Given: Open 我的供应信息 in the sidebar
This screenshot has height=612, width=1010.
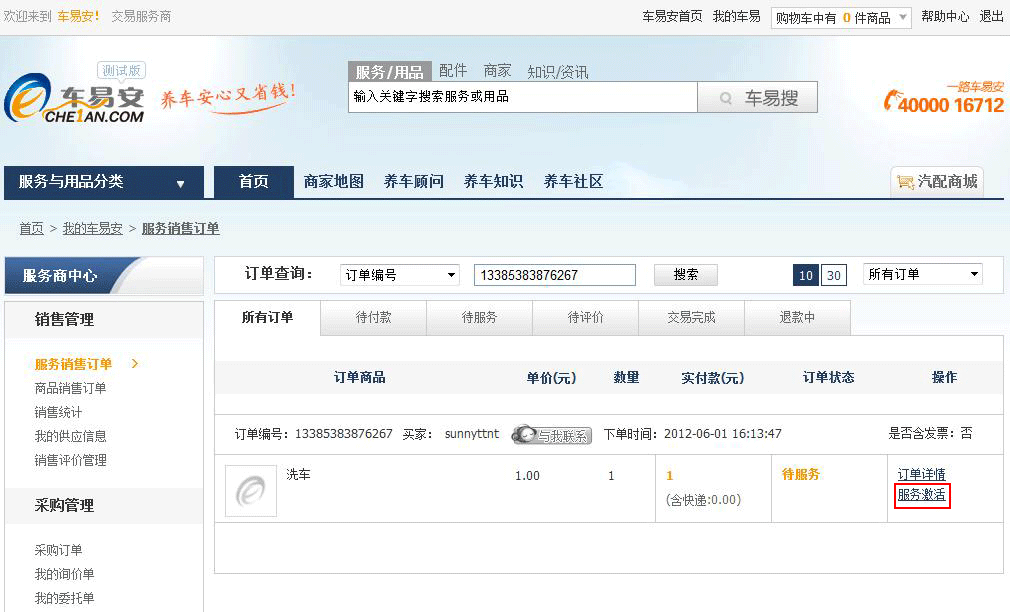Looking at the screenshot, I should [70, 436].
